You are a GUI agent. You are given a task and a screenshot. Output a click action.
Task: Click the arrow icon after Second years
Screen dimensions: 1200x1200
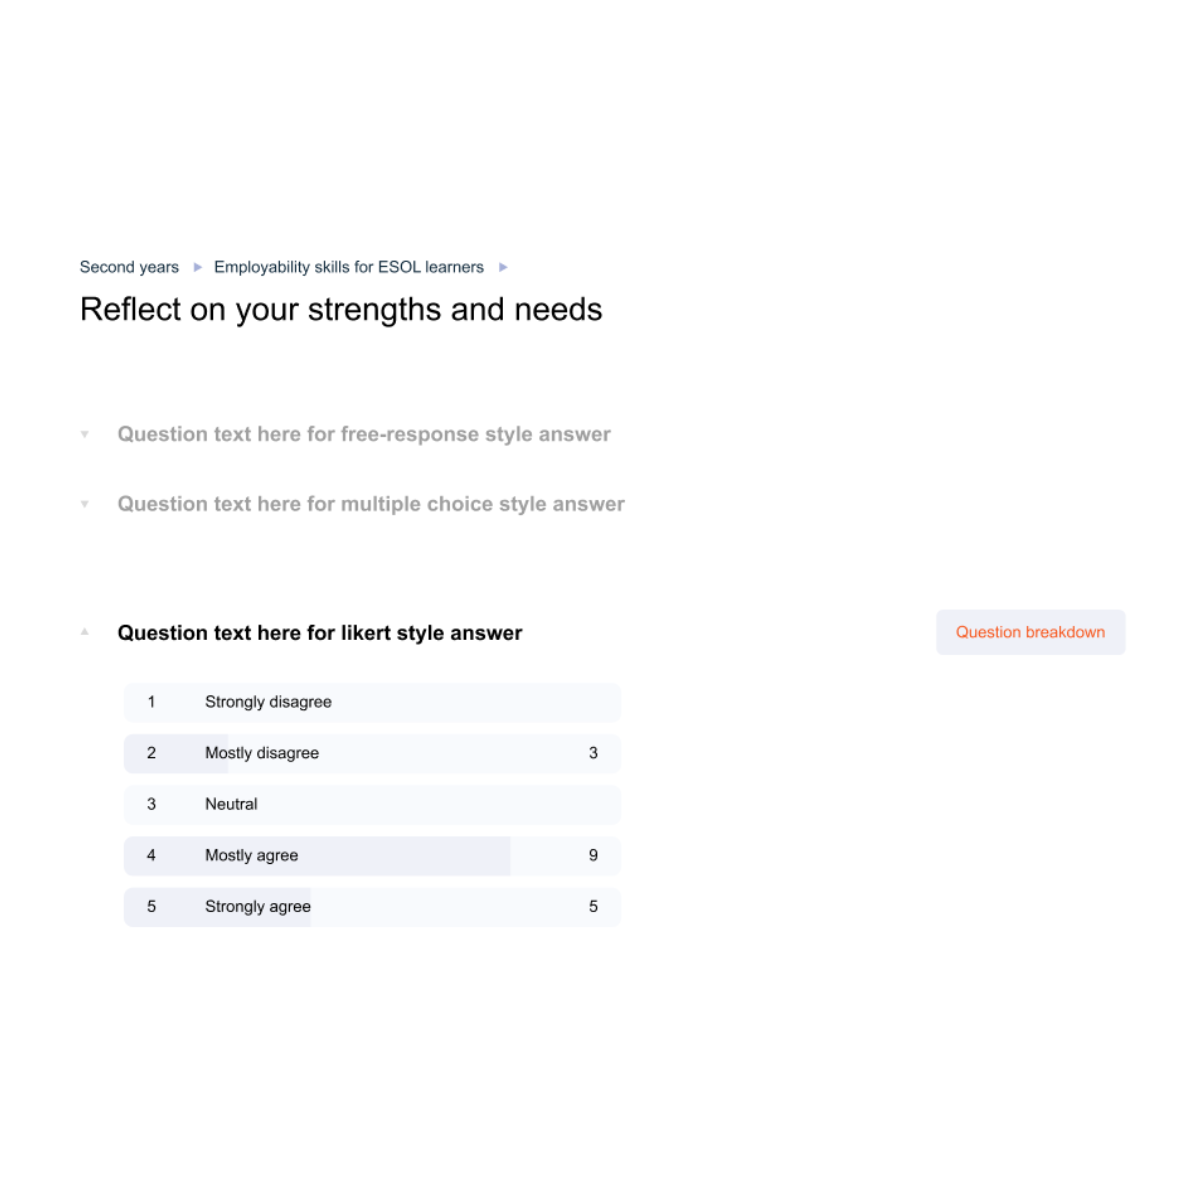(x=198, y=267)
